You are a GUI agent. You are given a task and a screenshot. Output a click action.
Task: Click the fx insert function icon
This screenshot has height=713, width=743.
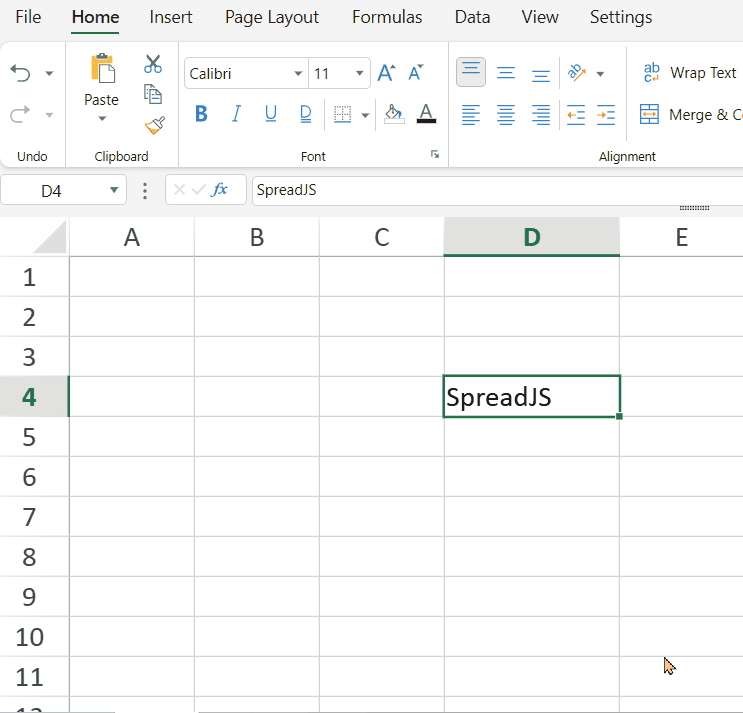click(219, 190)
